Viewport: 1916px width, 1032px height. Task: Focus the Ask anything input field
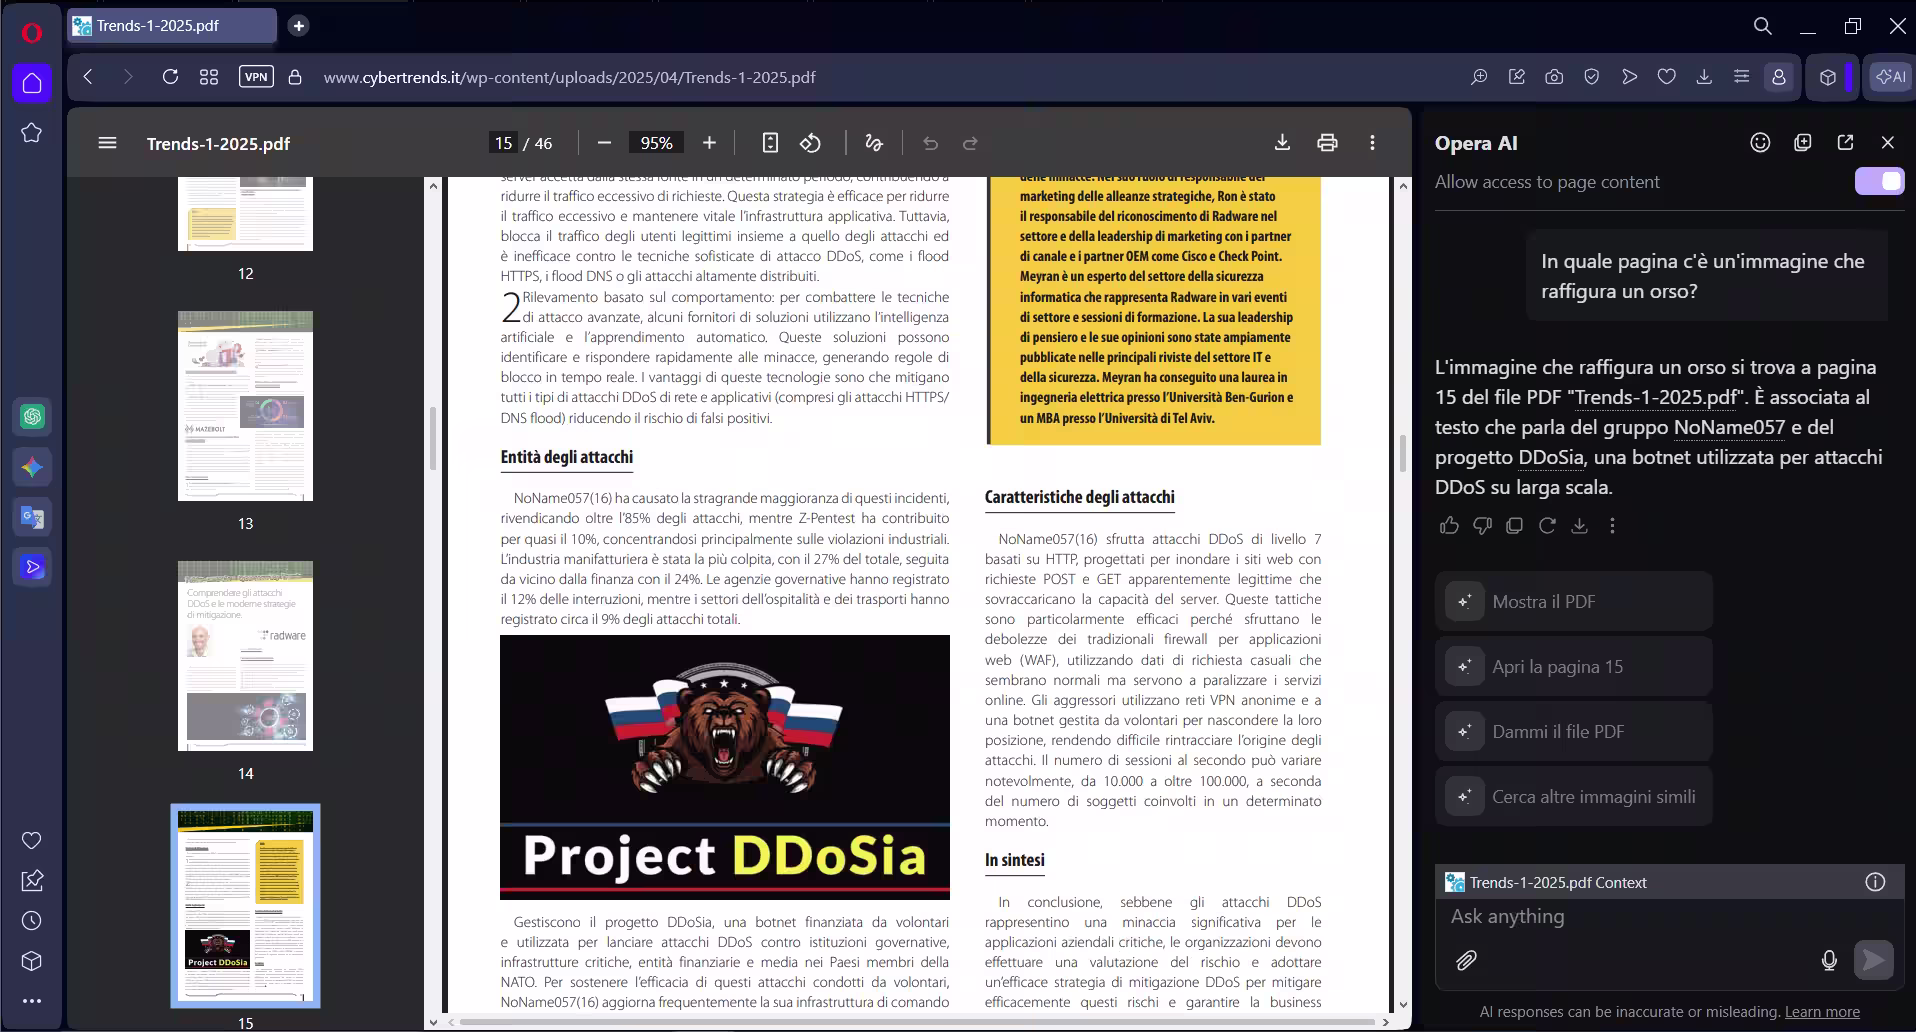[1669, 916]
